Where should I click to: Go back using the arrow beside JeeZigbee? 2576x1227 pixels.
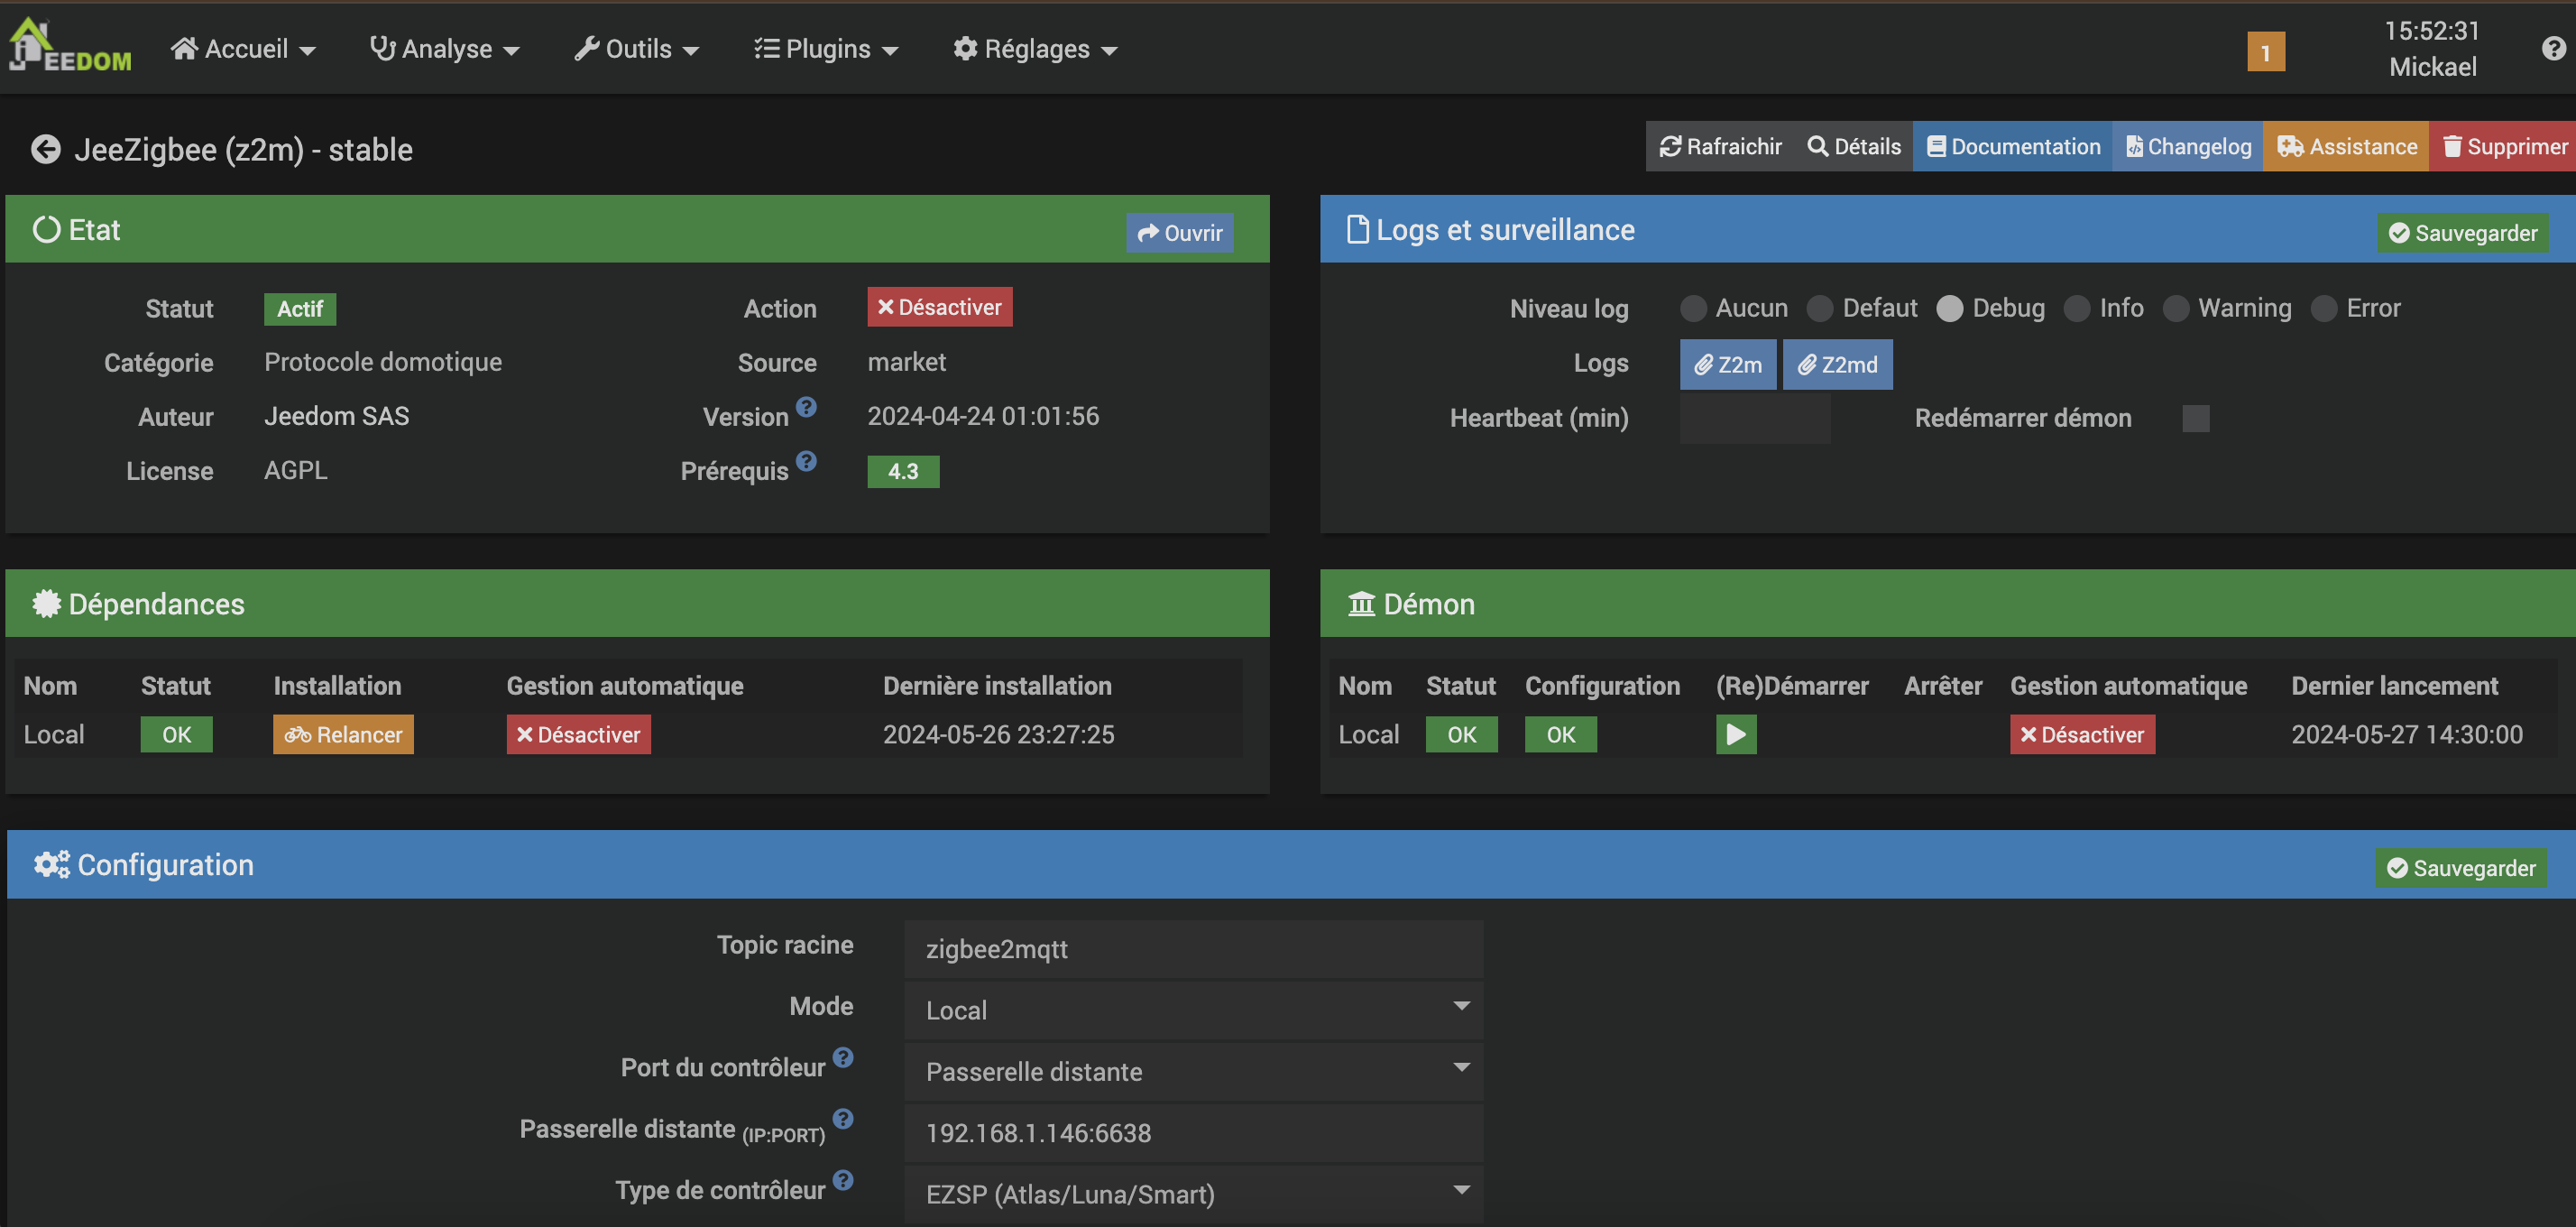pyautogui.click(x=46, y=150)
